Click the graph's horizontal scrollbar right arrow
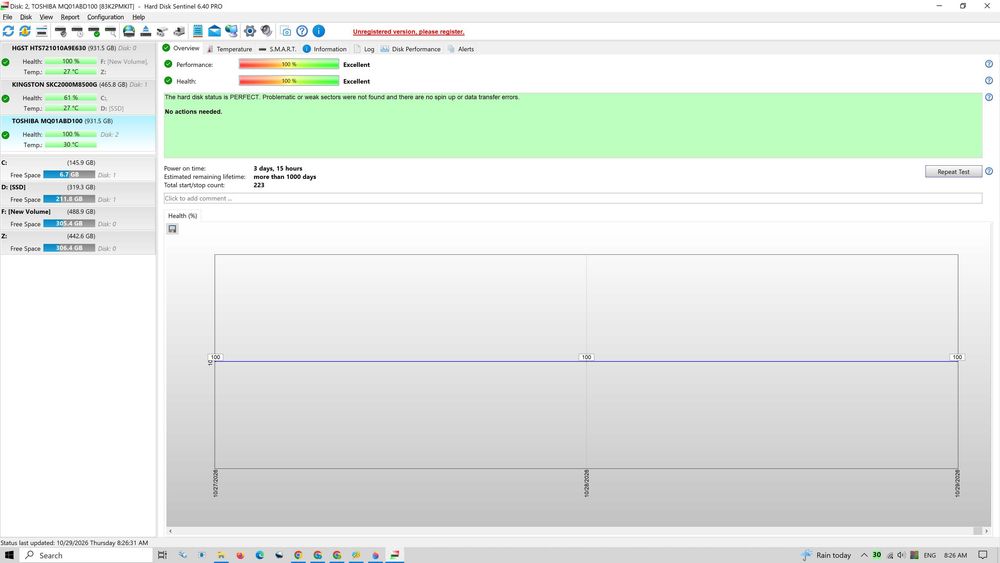The height and width of the screenshot is (563, 1000). click(x=986, y=530)
